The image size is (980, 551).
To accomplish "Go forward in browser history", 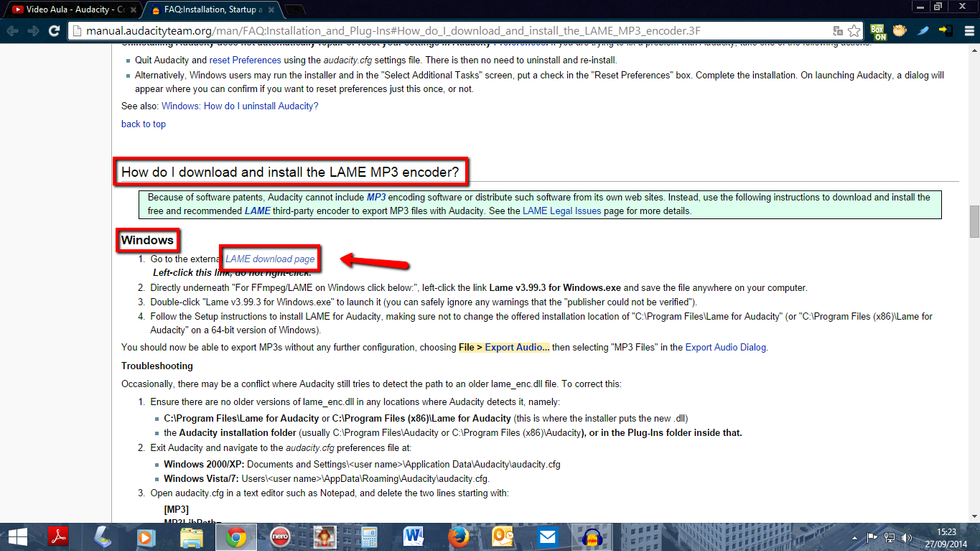I will [x=33, y=31].
